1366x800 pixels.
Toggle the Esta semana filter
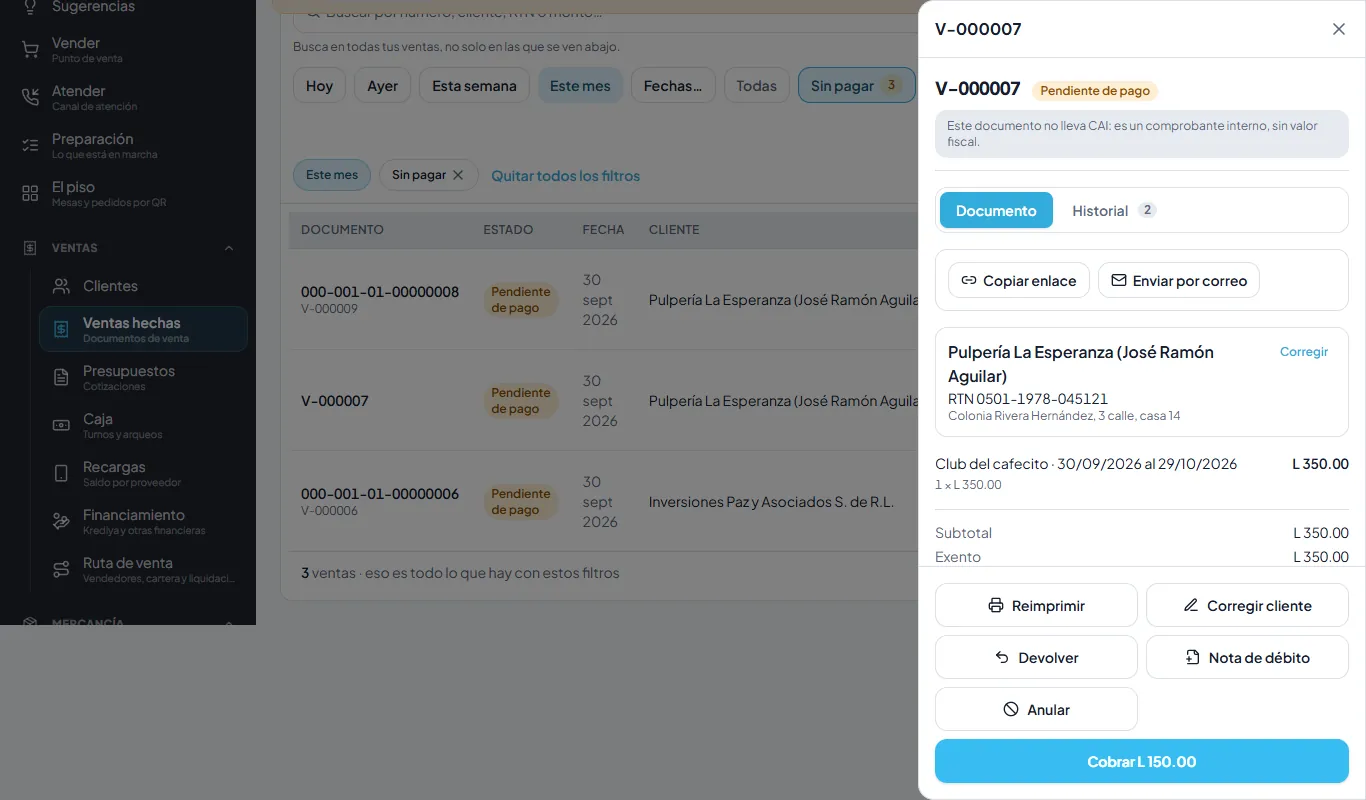point(474,86)
